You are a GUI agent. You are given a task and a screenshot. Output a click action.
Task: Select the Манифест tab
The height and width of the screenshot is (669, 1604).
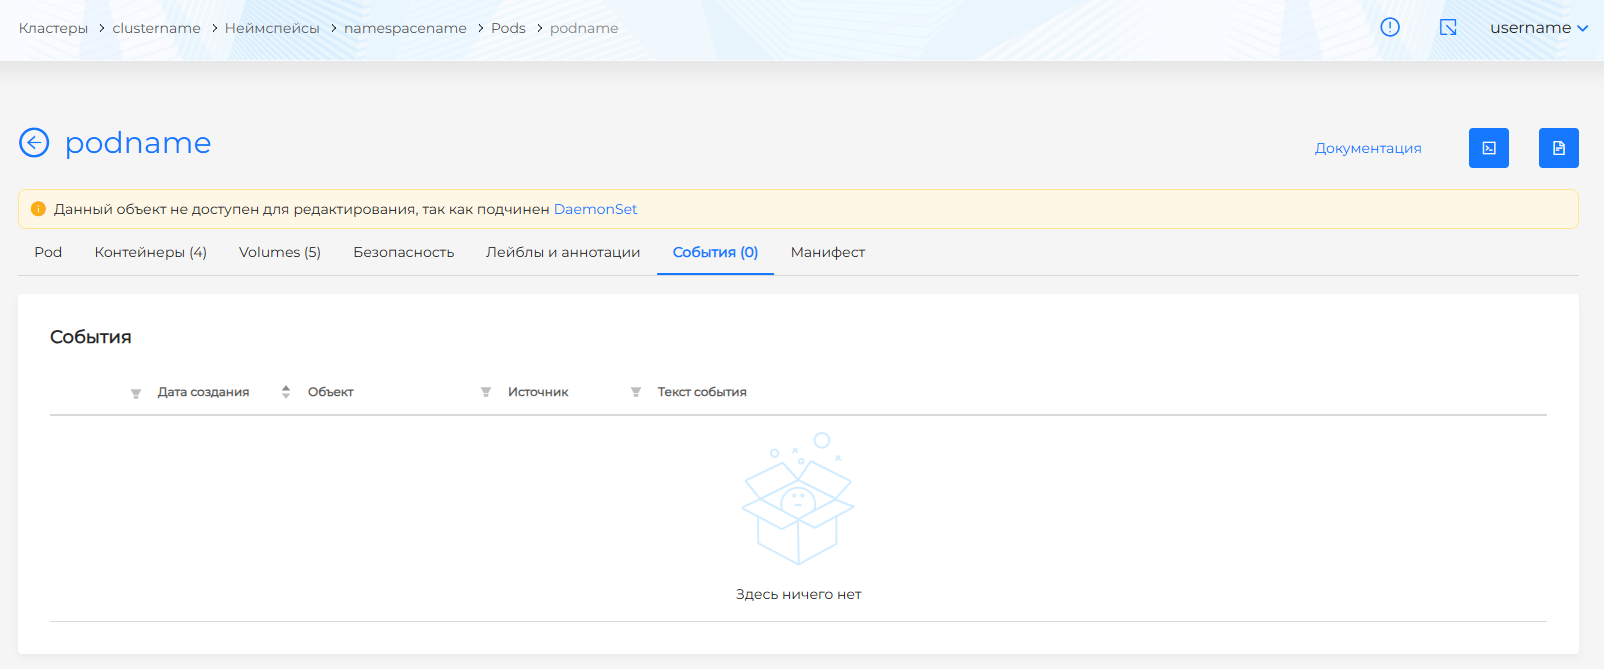pos(827,252)
